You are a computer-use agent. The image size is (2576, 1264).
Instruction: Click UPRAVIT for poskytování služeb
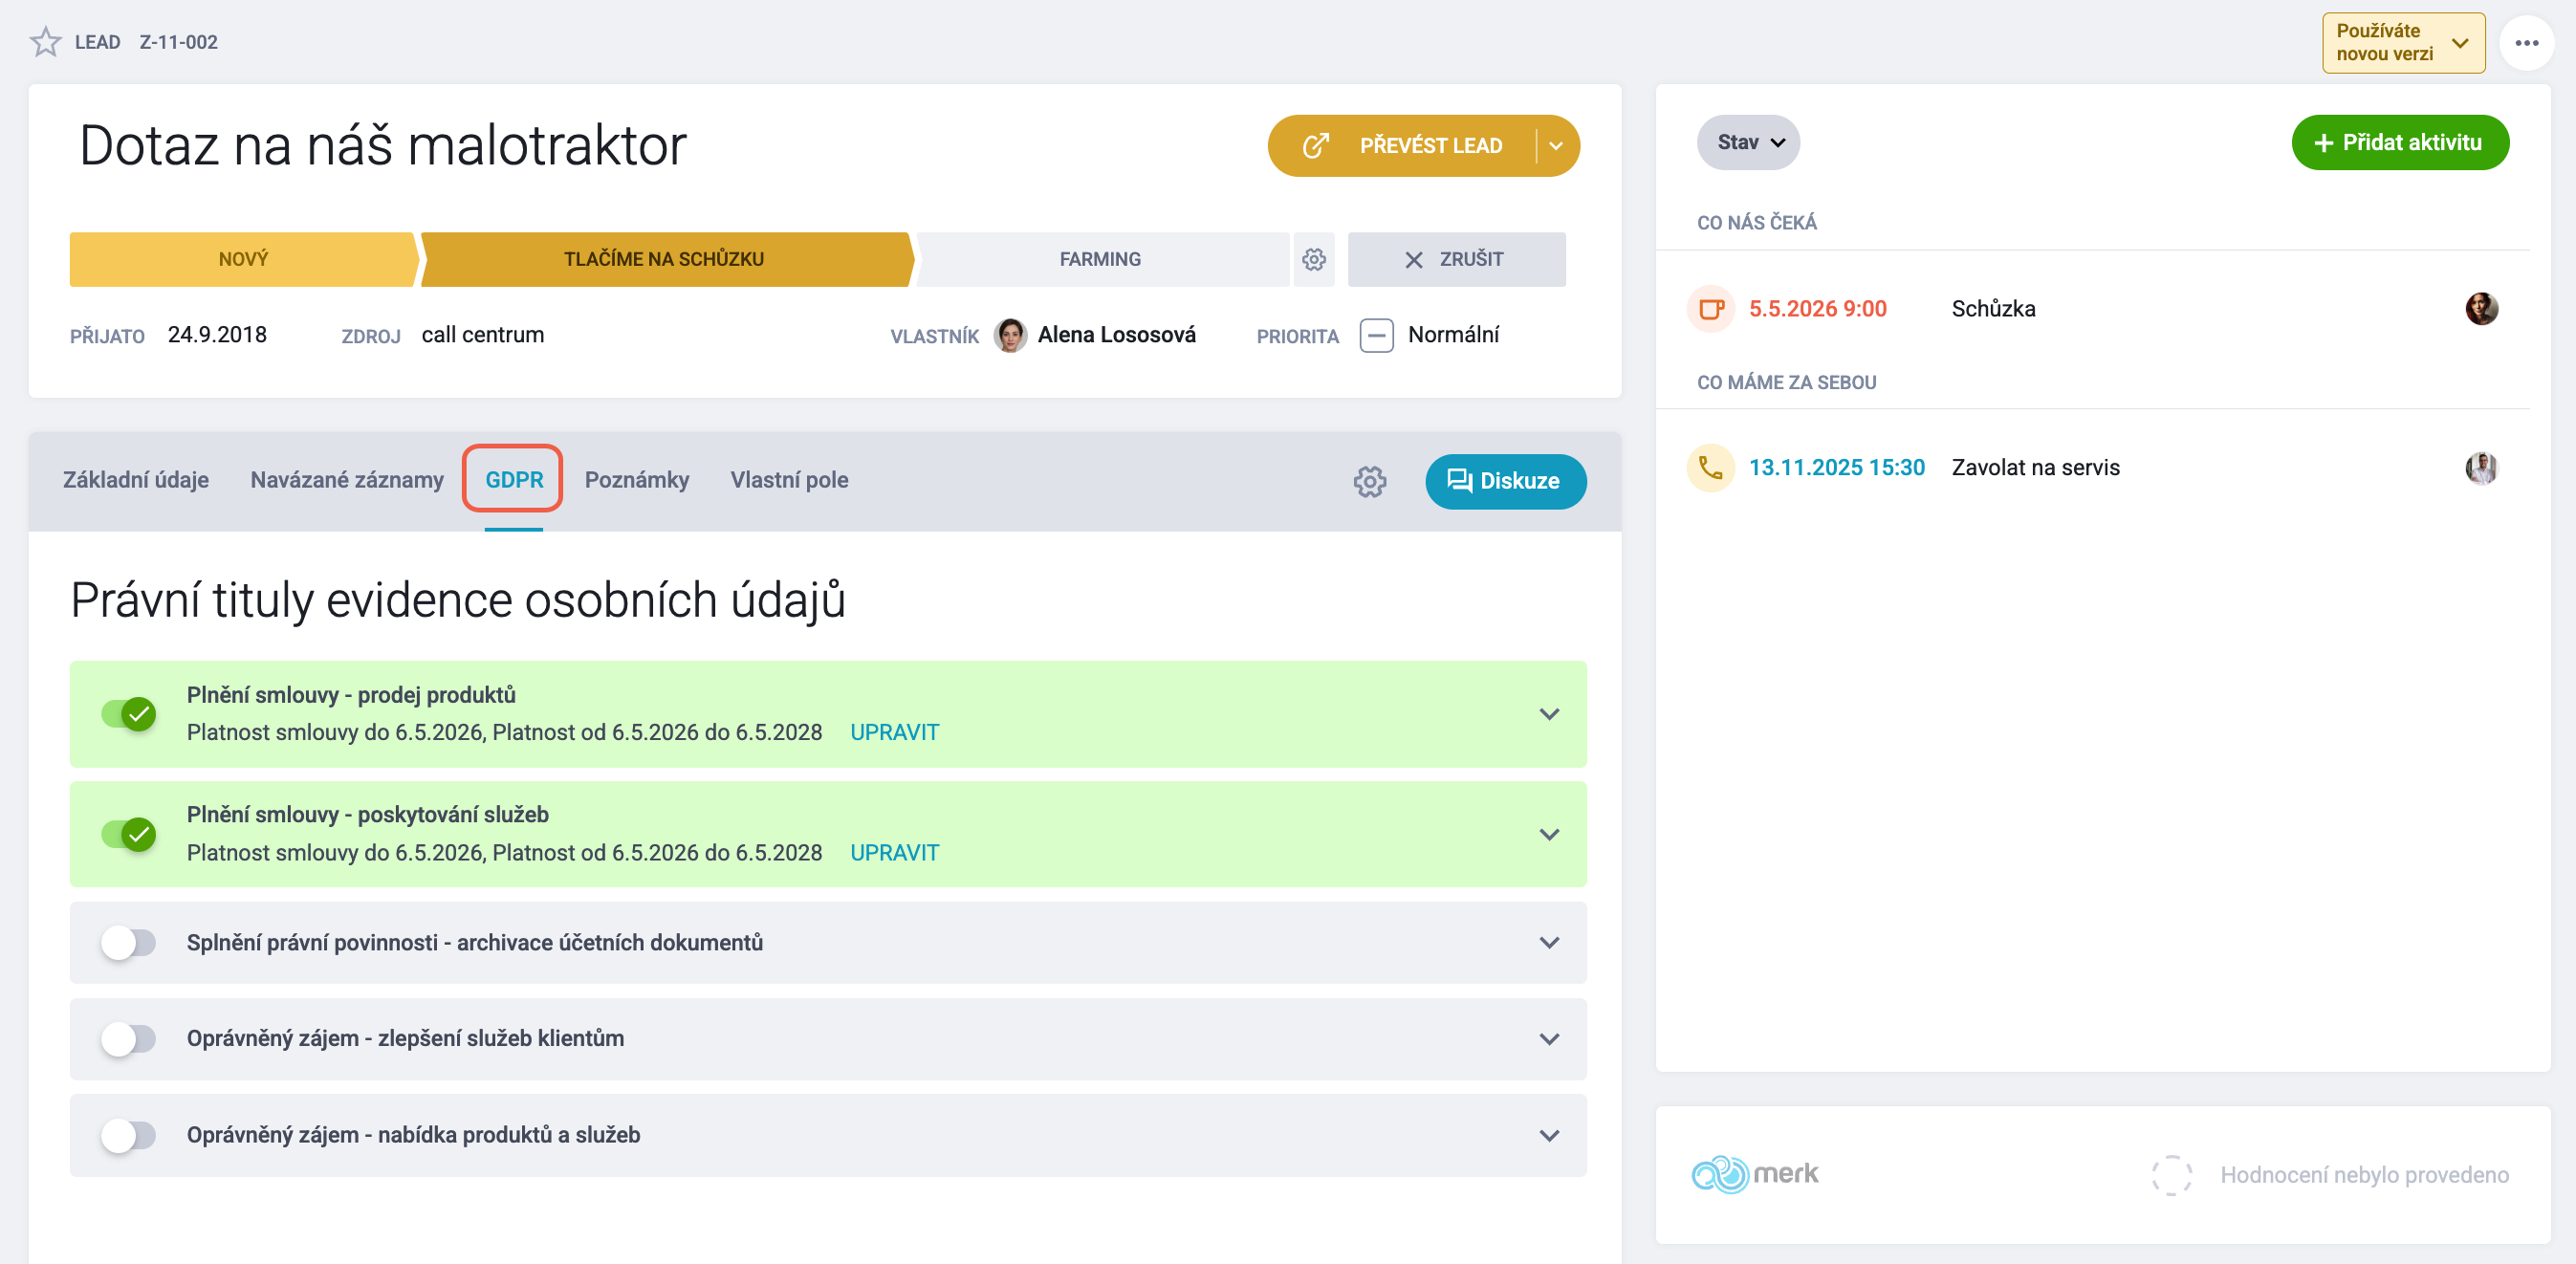click(894, 853)
